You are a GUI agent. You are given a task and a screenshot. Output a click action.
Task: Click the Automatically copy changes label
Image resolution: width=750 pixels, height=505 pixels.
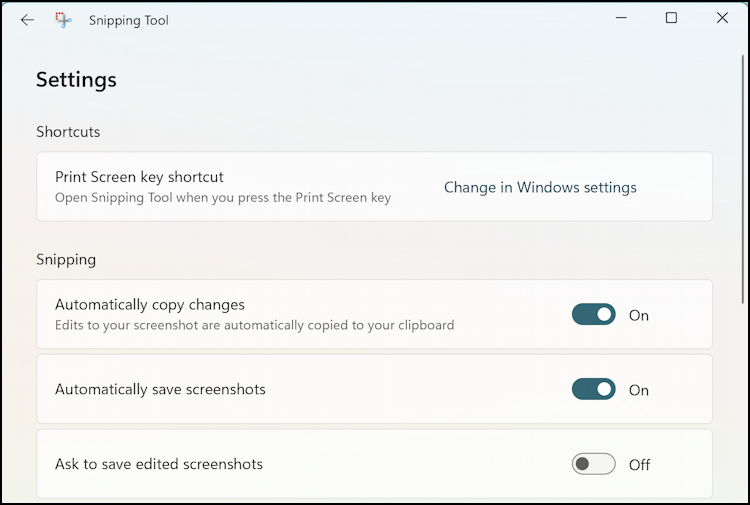(150, 305)
